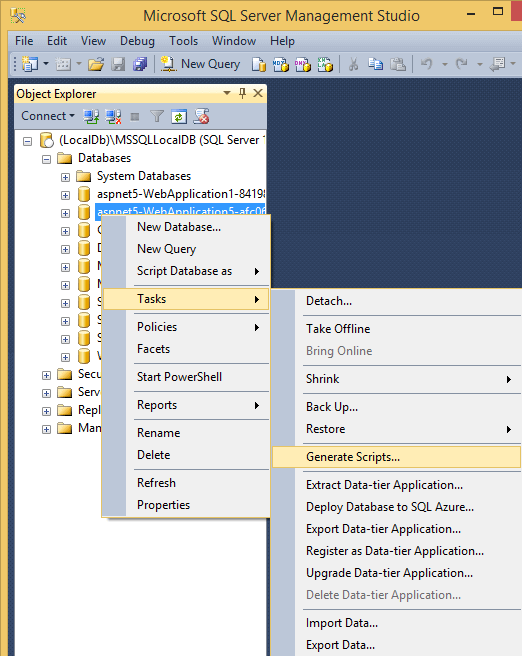
Task: Click the Object Explorer filter icon
Action: tap(157, 116)
